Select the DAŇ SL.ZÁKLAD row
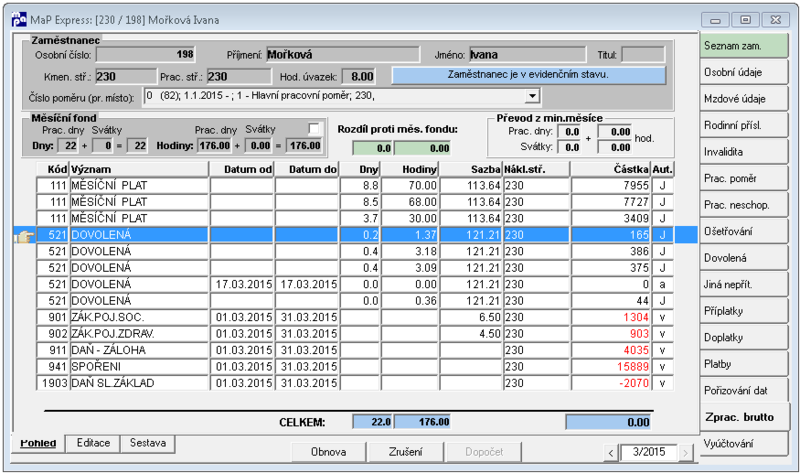The width and height of the screenshot is (800, 473). [355, 383]
